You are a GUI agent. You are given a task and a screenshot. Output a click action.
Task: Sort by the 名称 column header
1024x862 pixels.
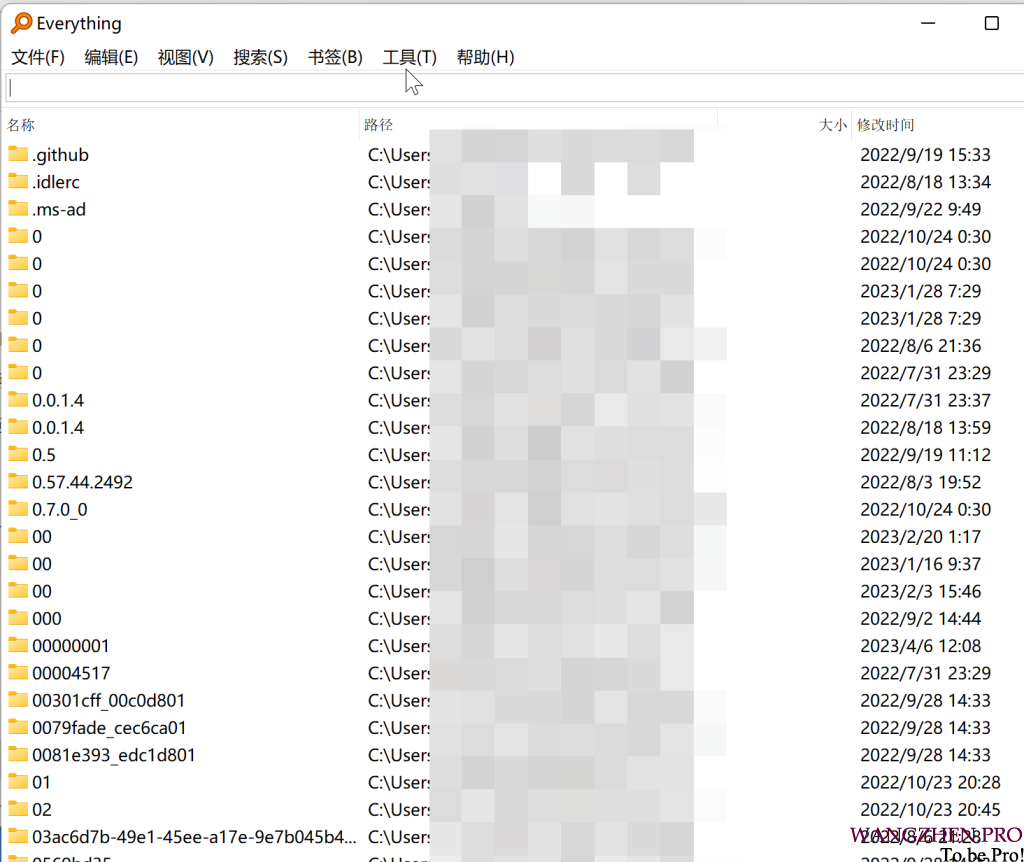tap(21, 125)
